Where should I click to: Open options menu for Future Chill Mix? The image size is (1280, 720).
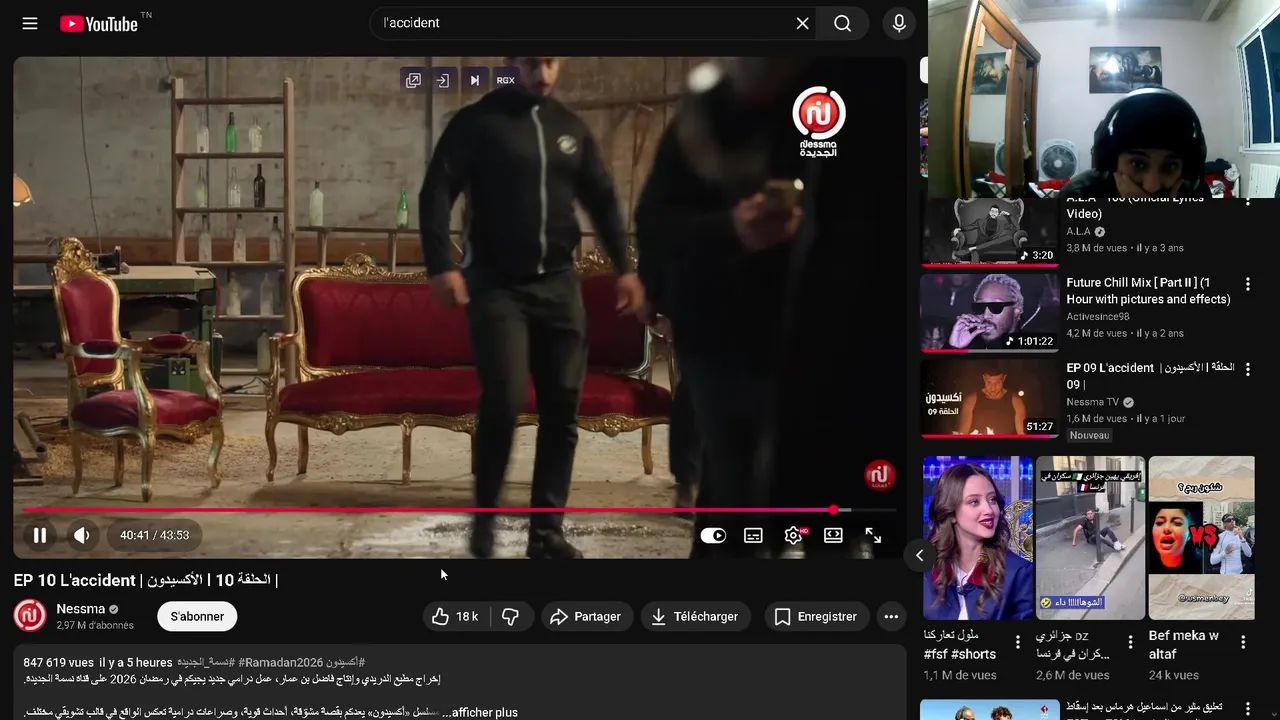(x=1247, y=285)
